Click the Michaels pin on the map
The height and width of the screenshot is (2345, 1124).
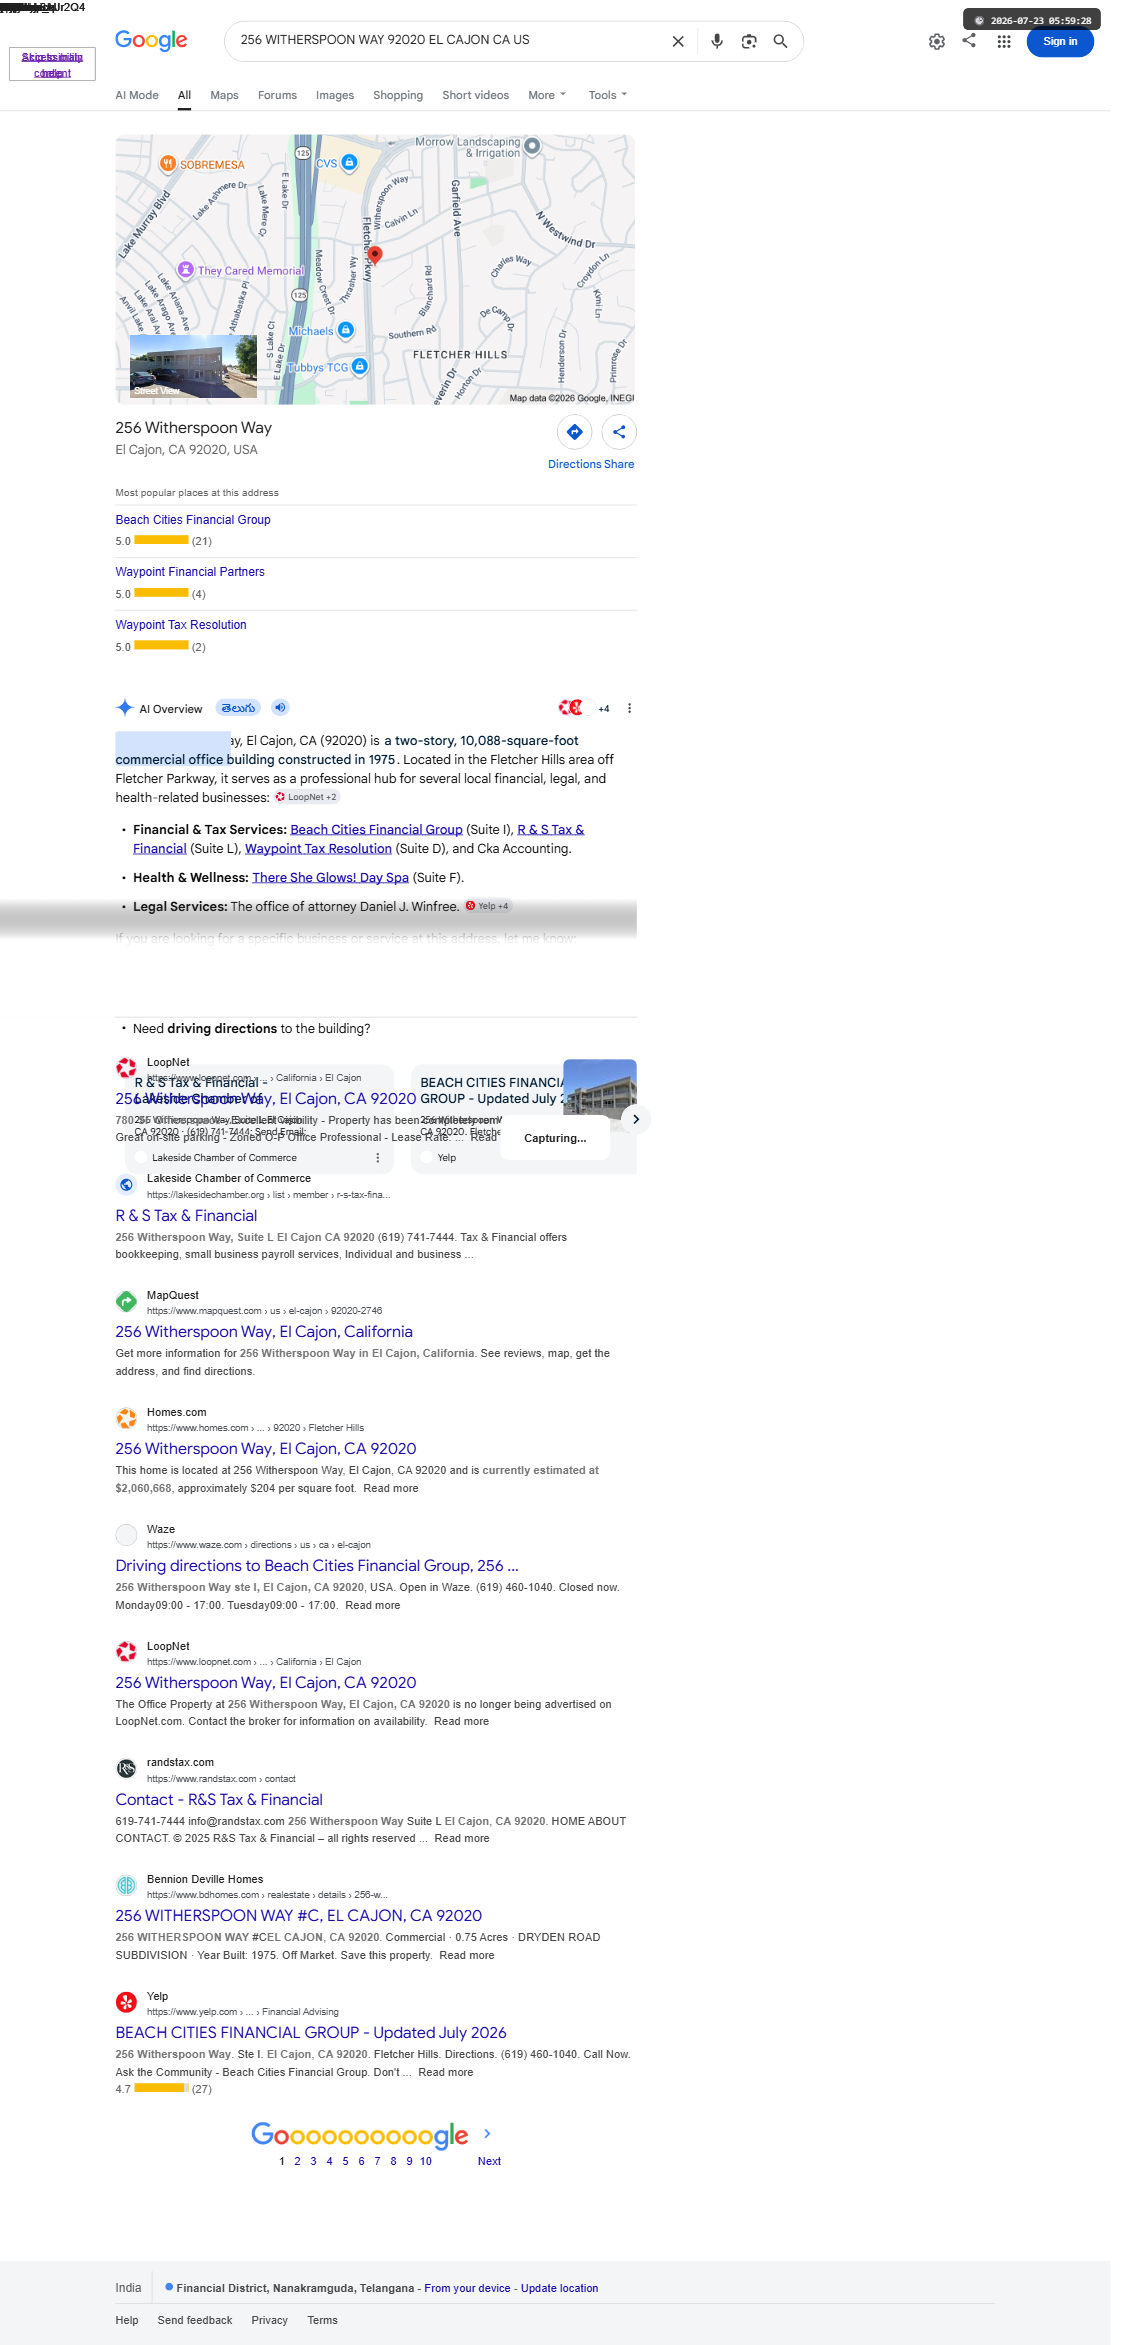[346, 330]
